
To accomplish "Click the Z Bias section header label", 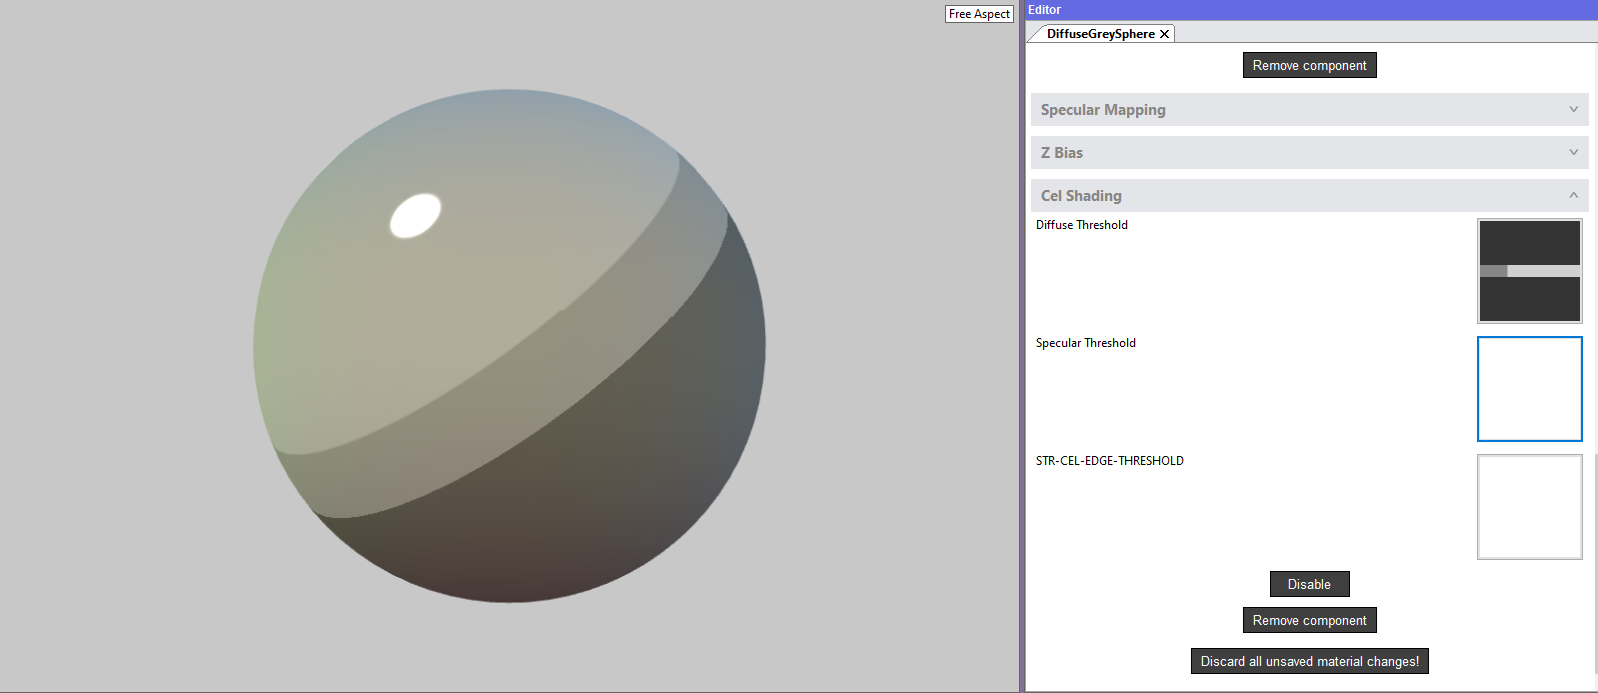I will [1062, 153].
